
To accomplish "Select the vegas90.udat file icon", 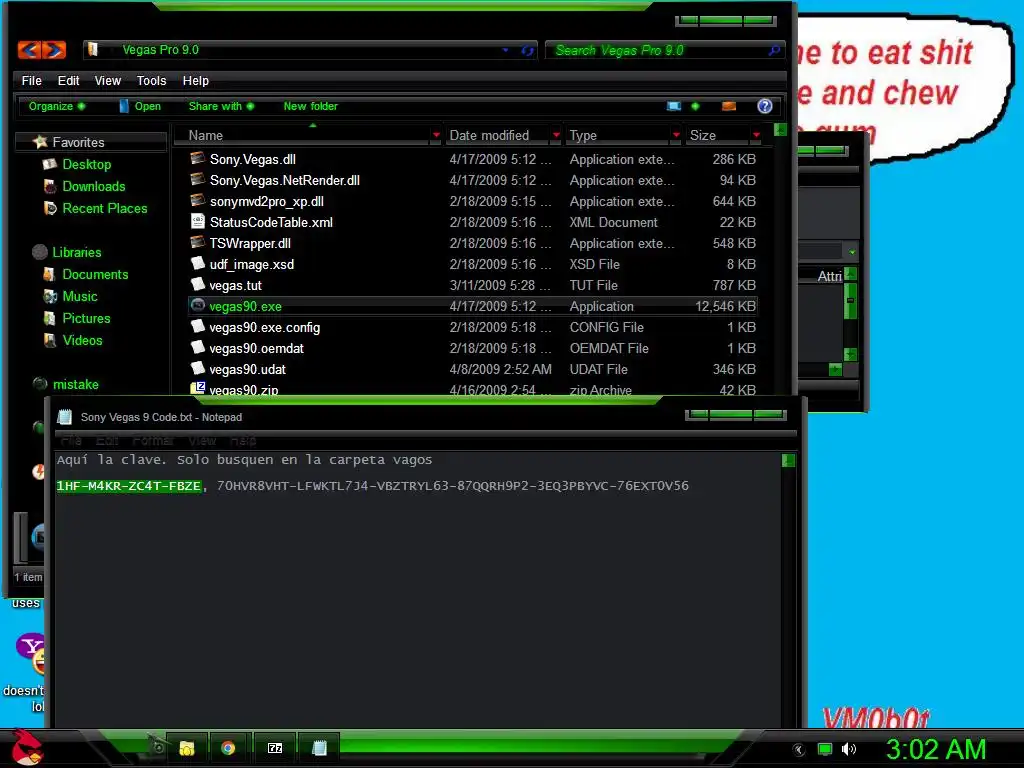I will tap(198, 368).
